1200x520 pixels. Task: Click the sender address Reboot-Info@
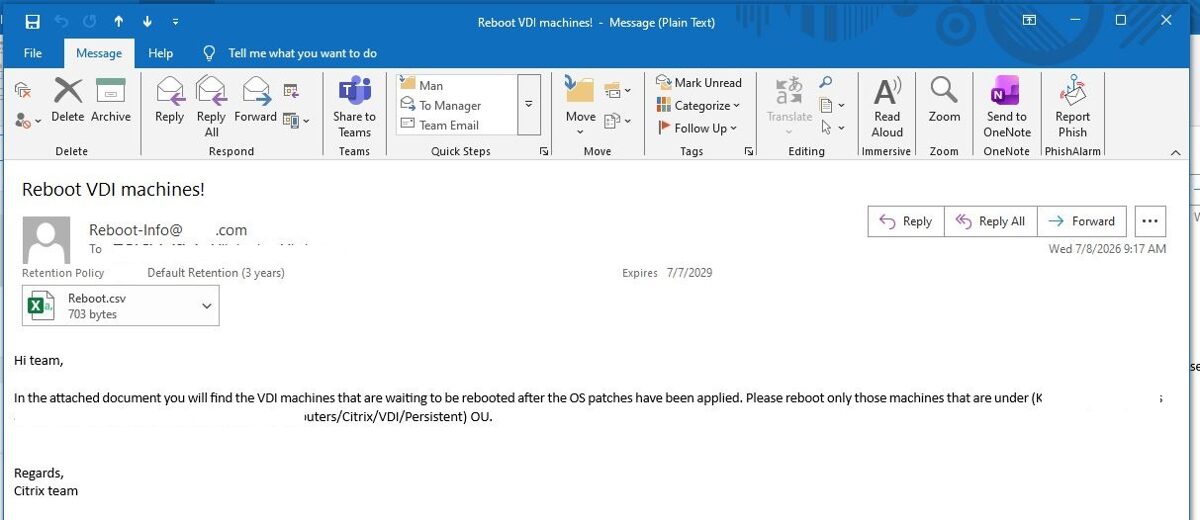click(x=136, y=230)
